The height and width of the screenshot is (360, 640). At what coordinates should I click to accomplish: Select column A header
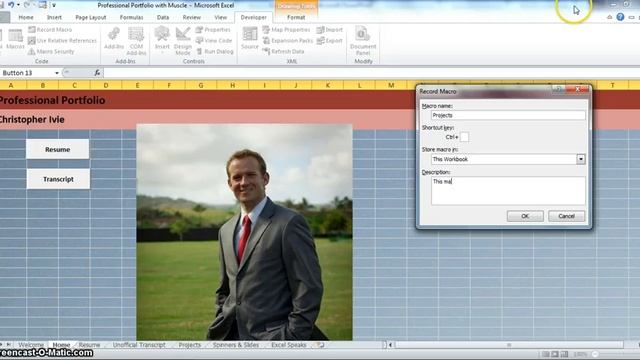tap(11, 85)
